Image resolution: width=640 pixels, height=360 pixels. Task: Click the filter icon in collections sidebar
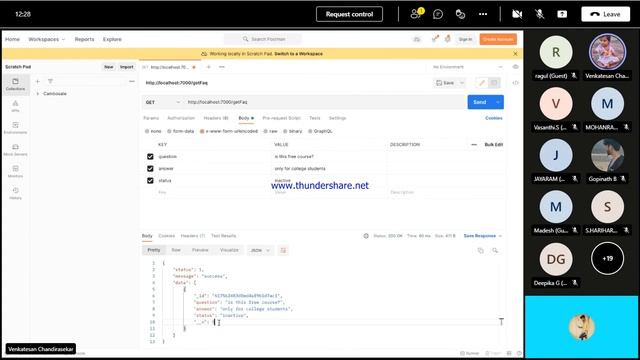coord(50,81)
